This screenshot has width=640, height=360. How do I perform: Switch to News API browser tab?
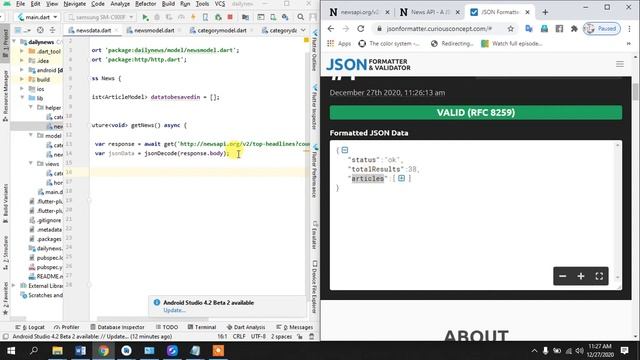point(430,12)
